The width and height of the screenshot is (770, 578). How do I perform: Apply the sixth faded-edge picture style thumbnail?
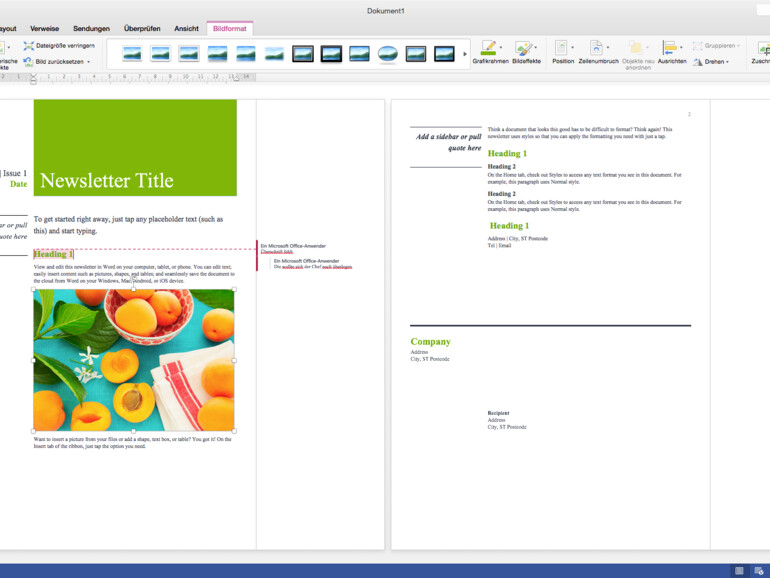(274, 54)
